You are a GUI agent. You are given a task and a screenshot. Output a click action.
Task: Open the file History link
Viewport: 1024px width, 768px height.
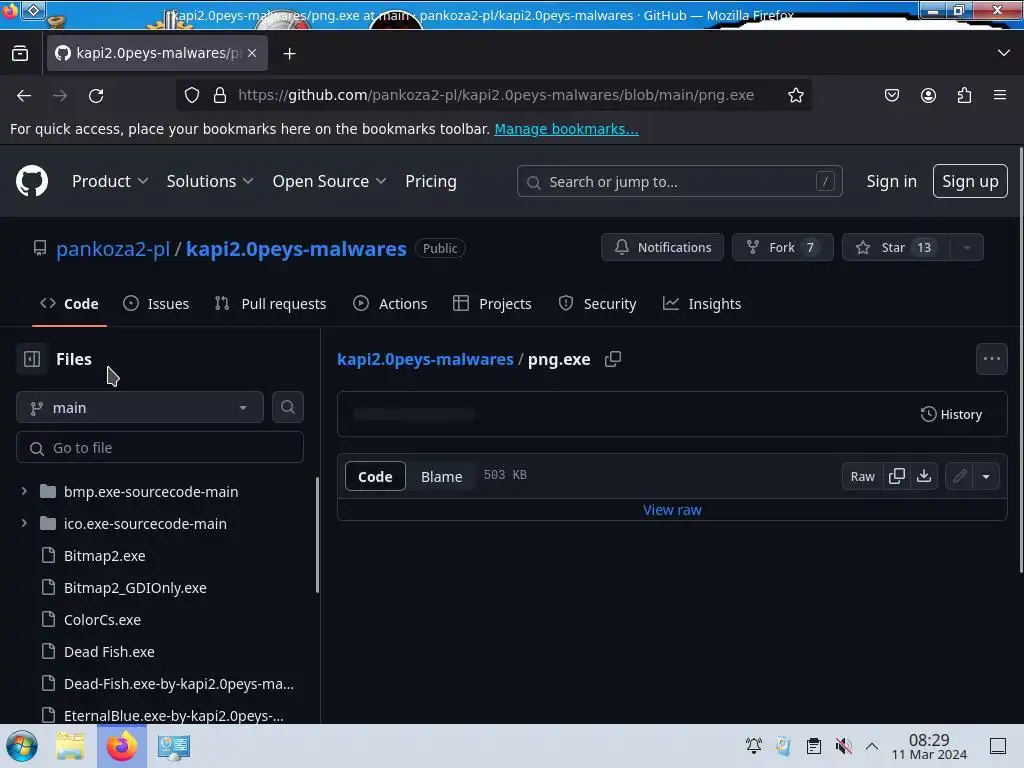[x=951, y=414]
